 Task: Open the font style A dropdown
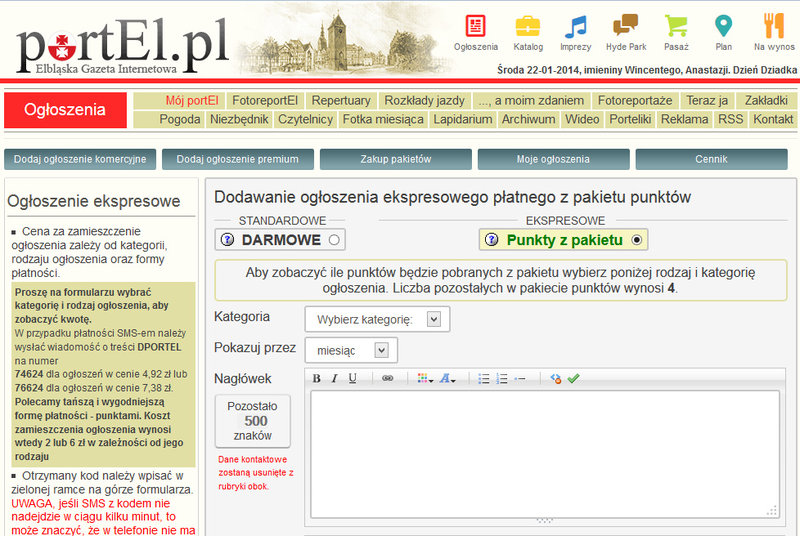[x=447, y=378]
